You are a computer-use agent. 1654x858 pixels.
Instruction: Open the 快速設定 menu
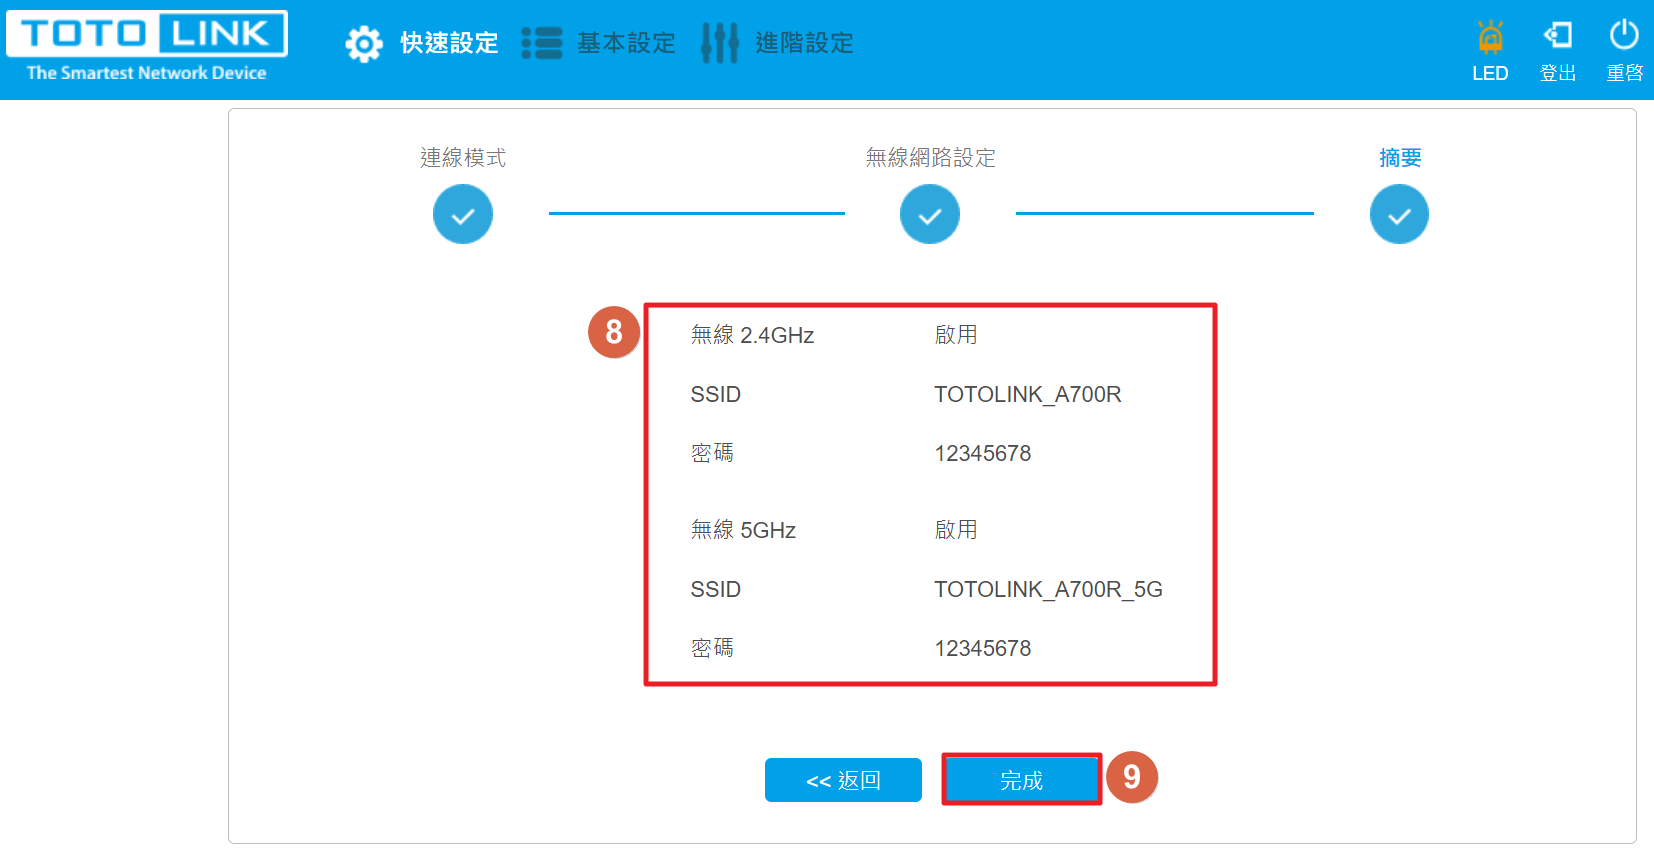[x=449, y=43]
